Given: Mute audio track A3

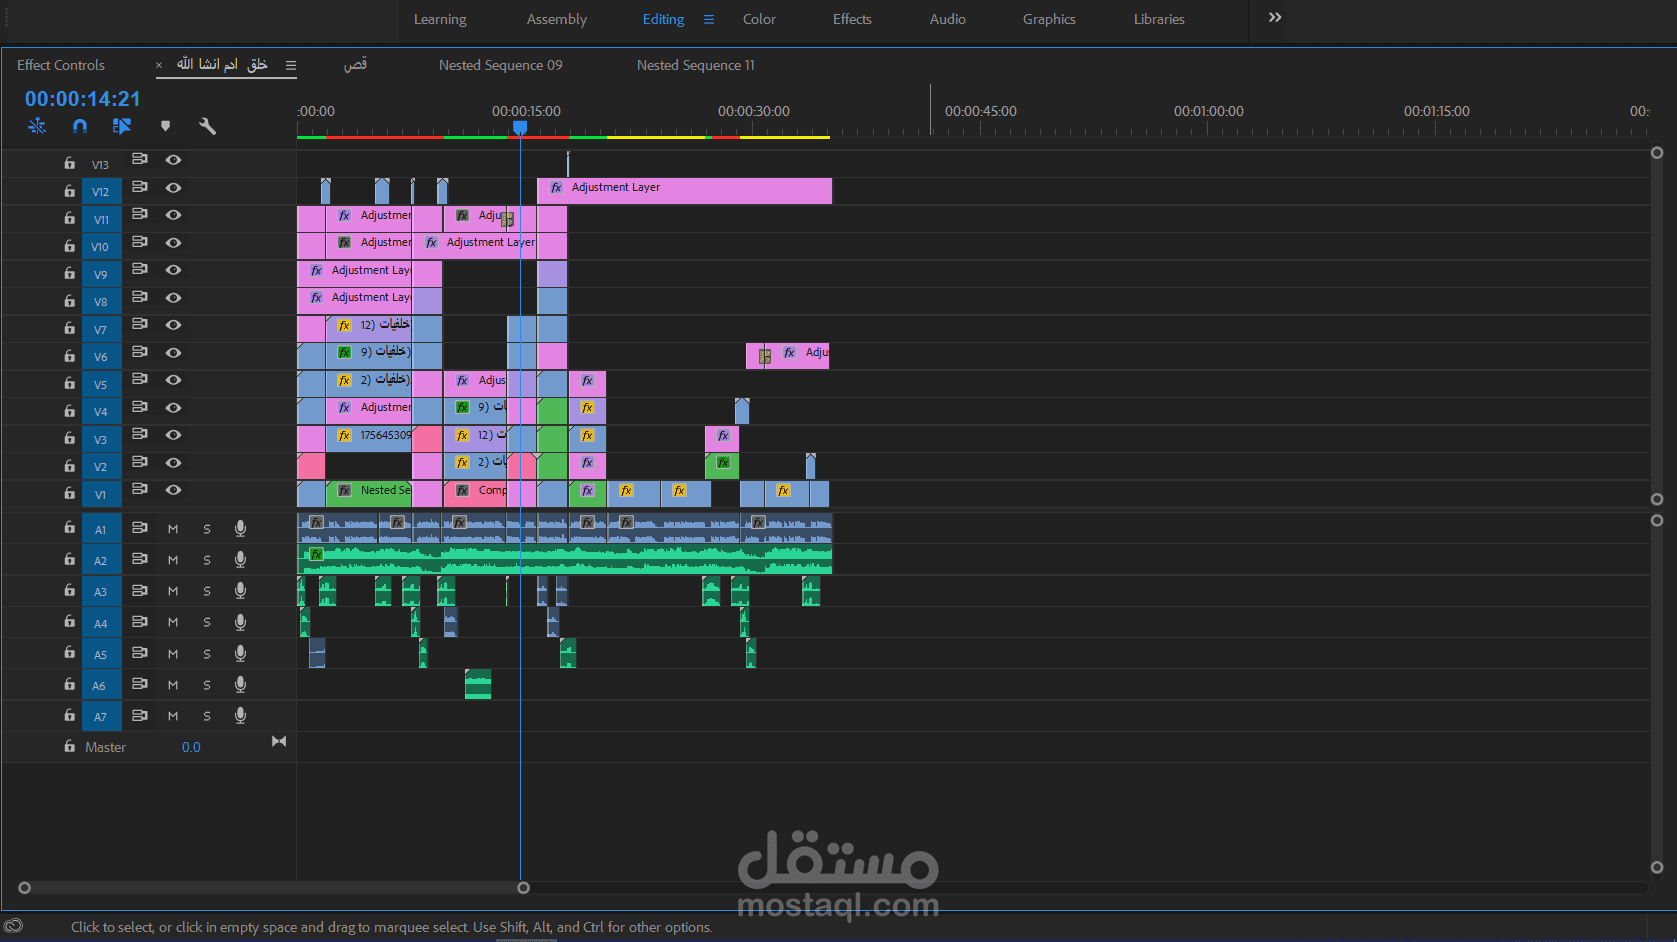Looking at the screenshot, I should [x=173, y=591].
